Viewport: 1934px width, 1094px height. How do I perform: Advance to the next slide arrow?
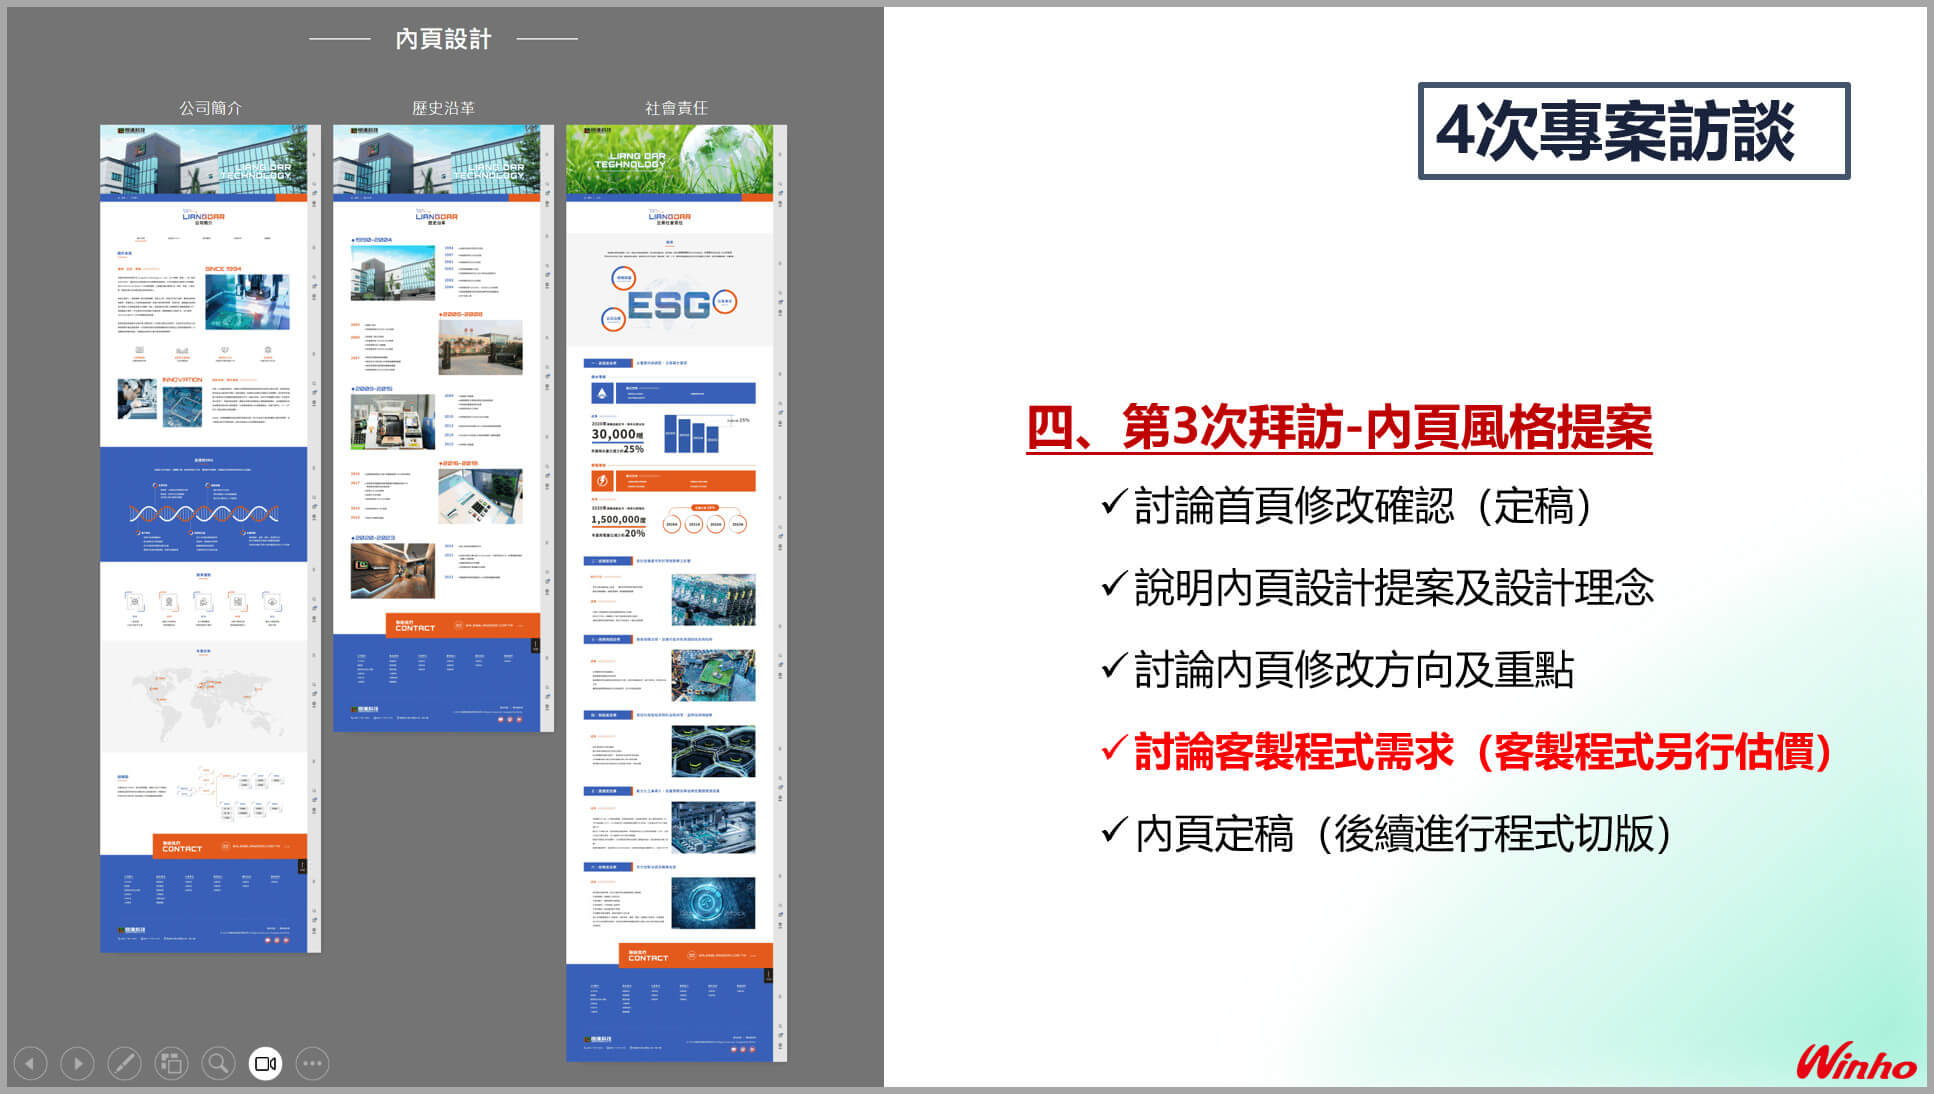[76, 1063]
